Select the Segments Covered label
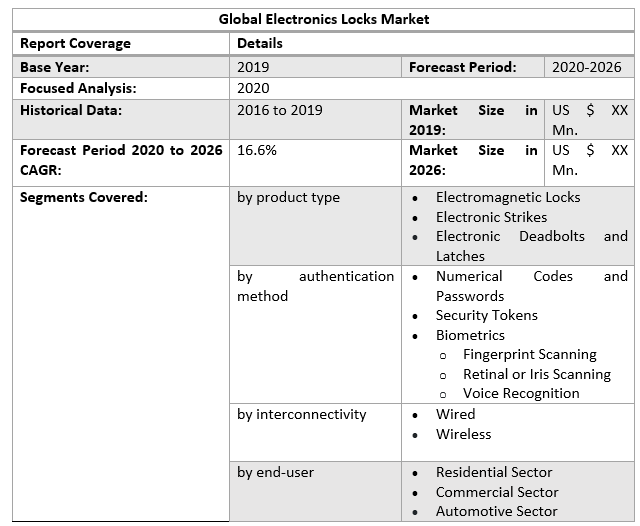Image resolution: width=640 pixels, height=526 pixels. coord(84,197)
